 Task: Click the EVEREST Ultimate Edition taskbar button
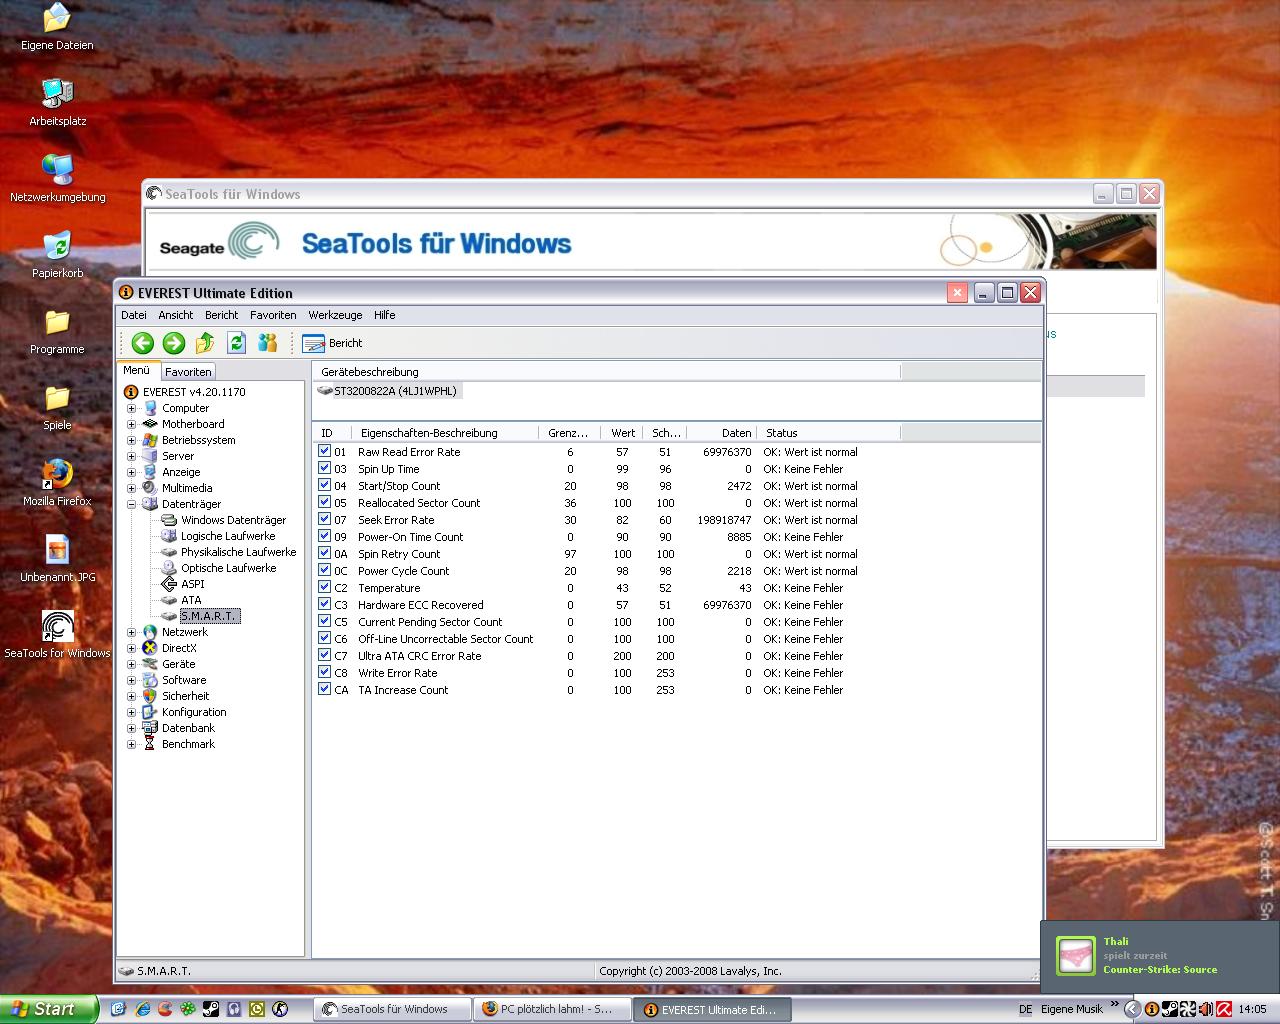point(712,1010)
